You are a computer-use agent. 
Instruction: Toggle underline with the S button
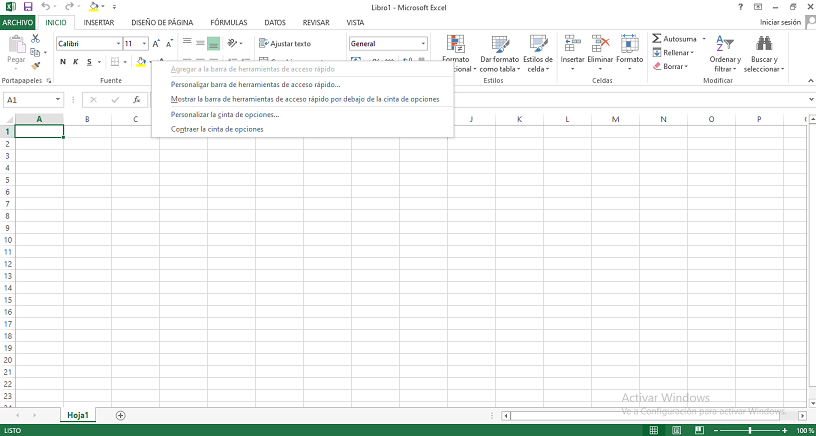click(90, 62)
